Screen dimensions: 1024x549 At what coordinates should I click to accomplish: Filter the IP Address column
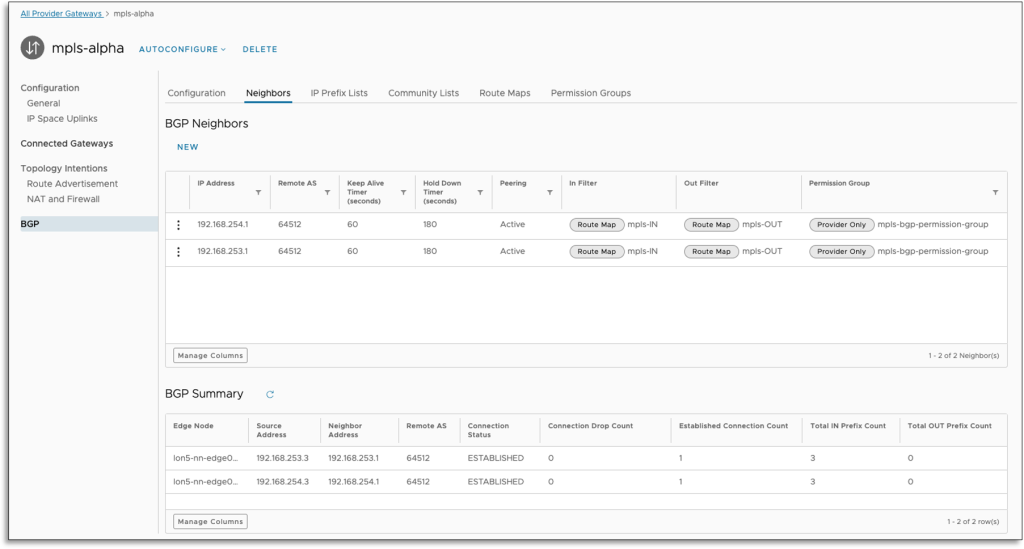click(258, 192)
